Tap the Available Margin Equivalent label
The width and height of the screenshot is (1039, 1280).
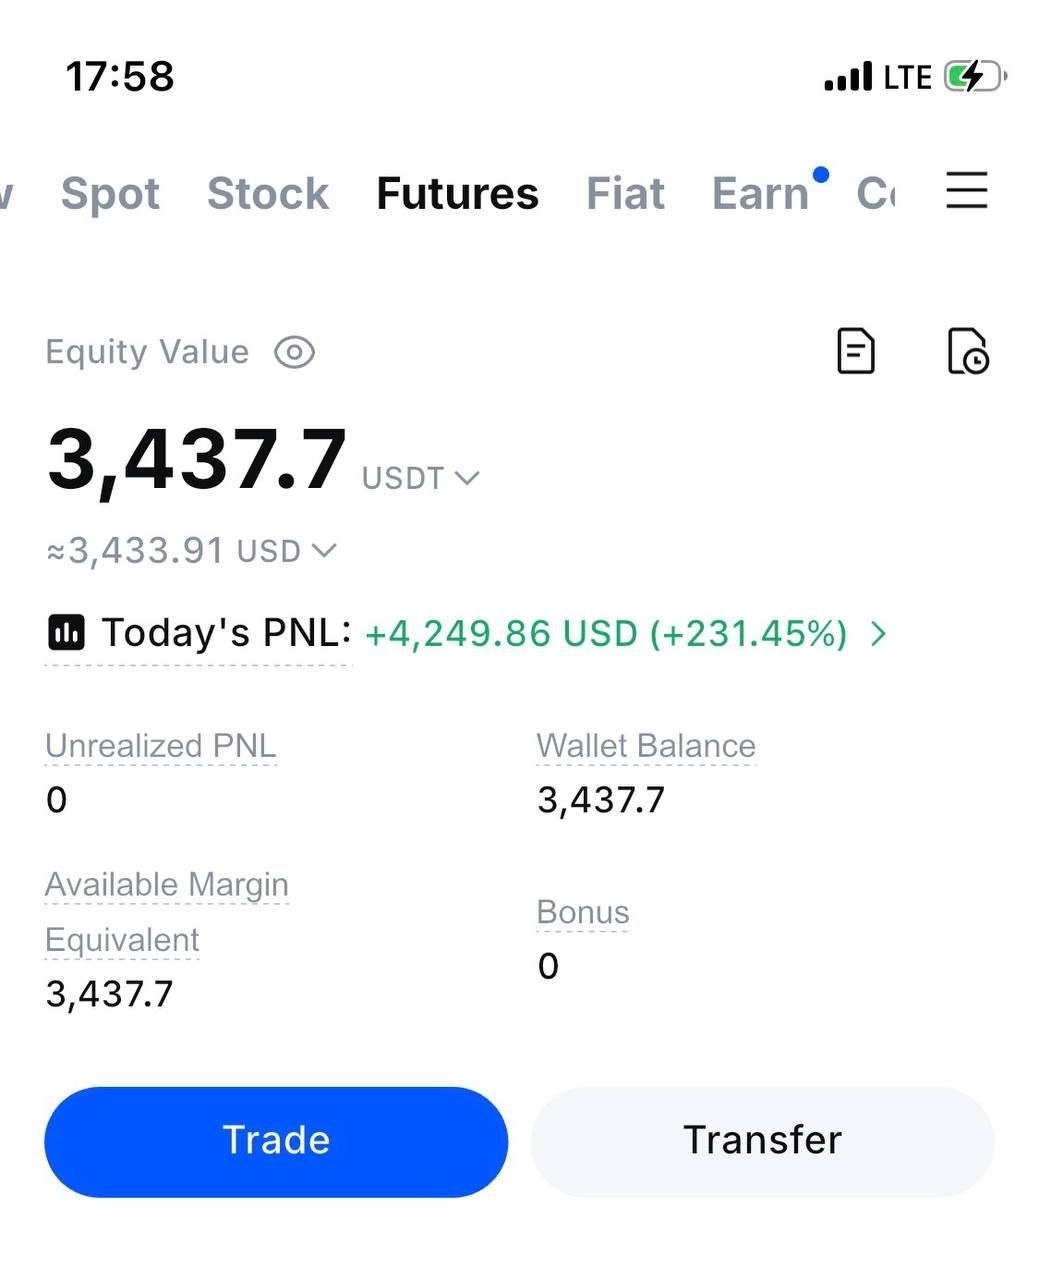tap(167, 912)
